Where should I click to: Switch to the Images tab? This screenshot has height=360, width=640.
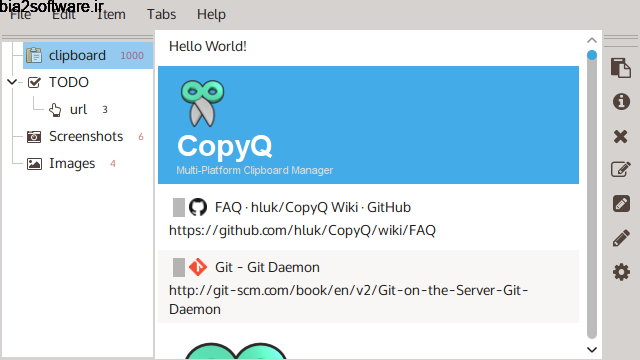pyautogui.click(x=72, y=164)
